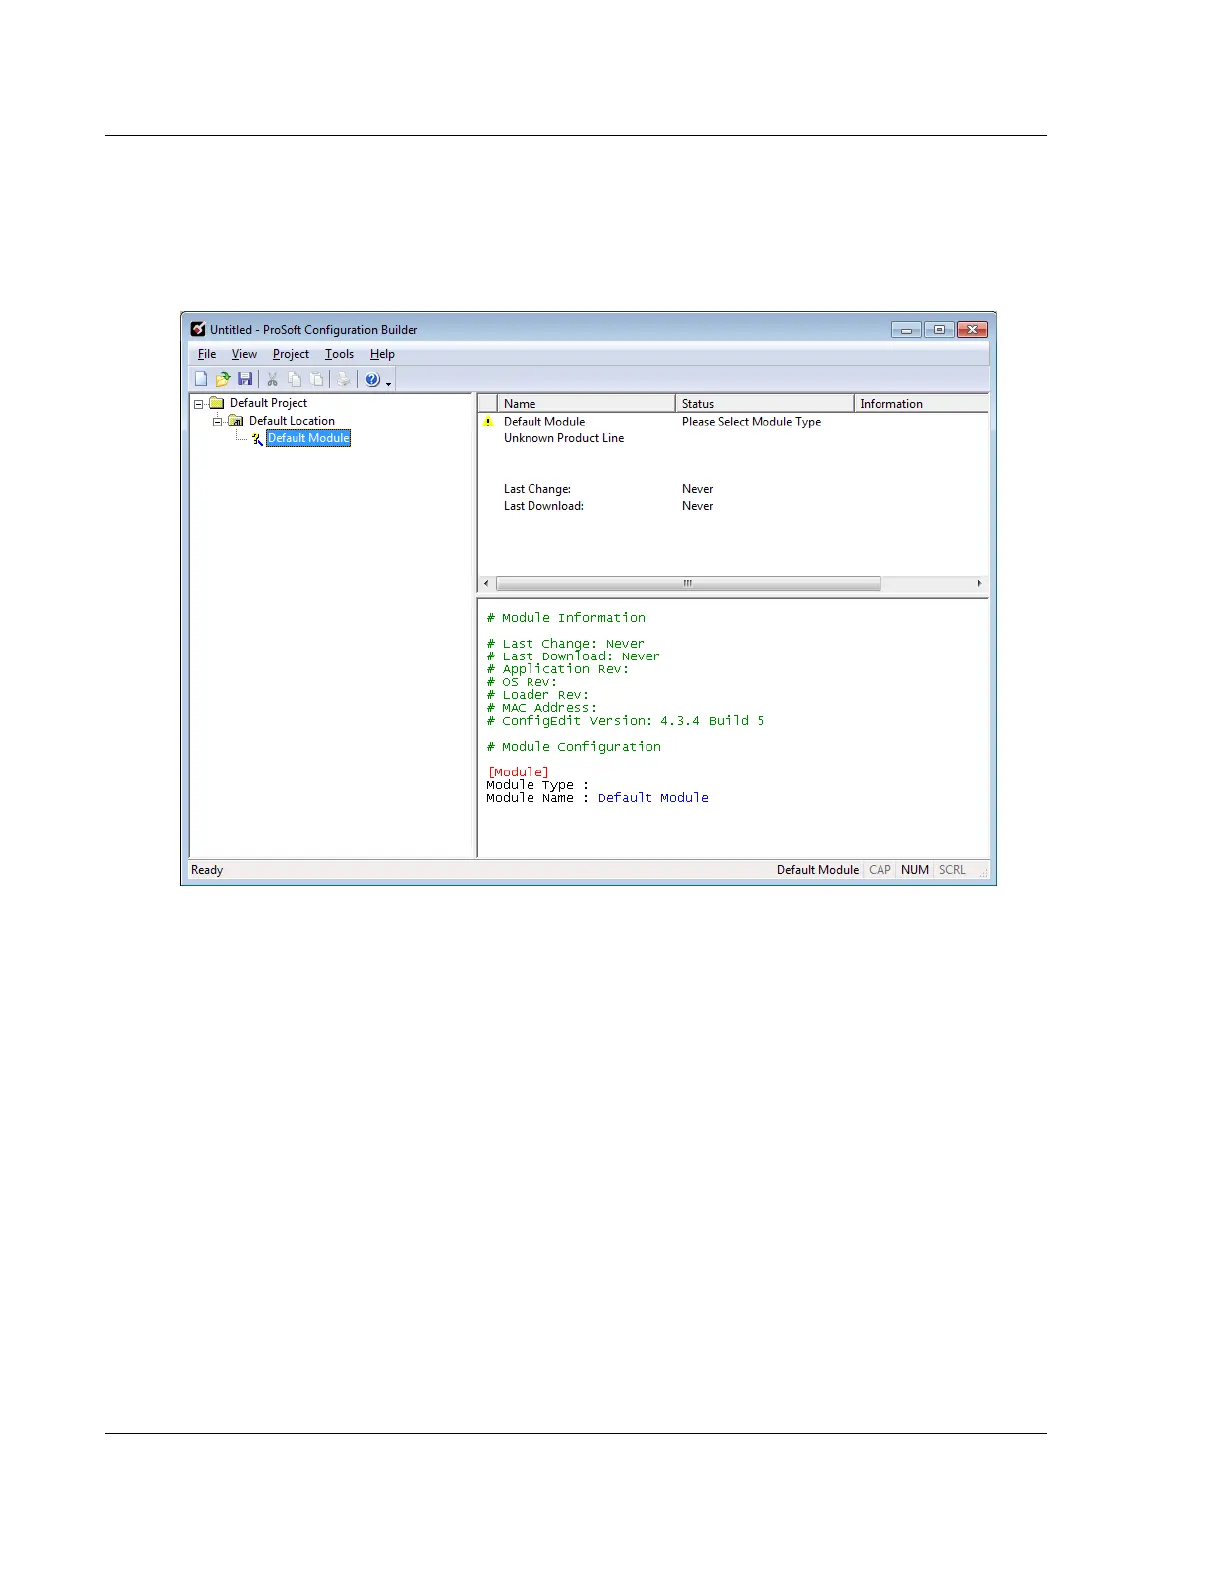Image resolution: width=1224 pixels, height=1584 pixels.
Task: Click '# Last Download: Never' comment line
Action: coord(573,657)
